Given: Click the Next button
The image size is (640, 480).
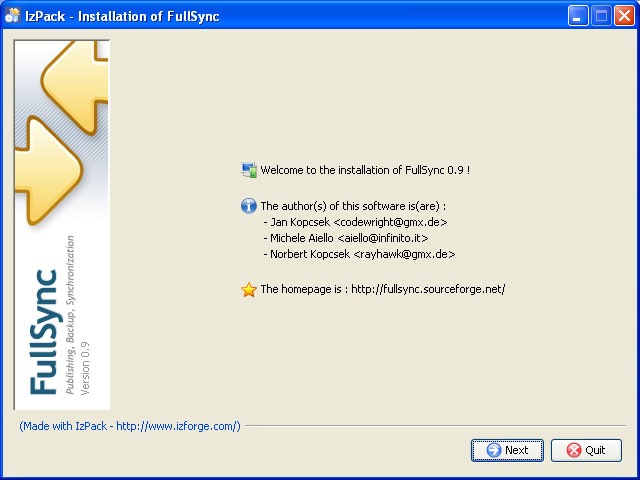Looking at the screenshot, I should tap(507, 450).
